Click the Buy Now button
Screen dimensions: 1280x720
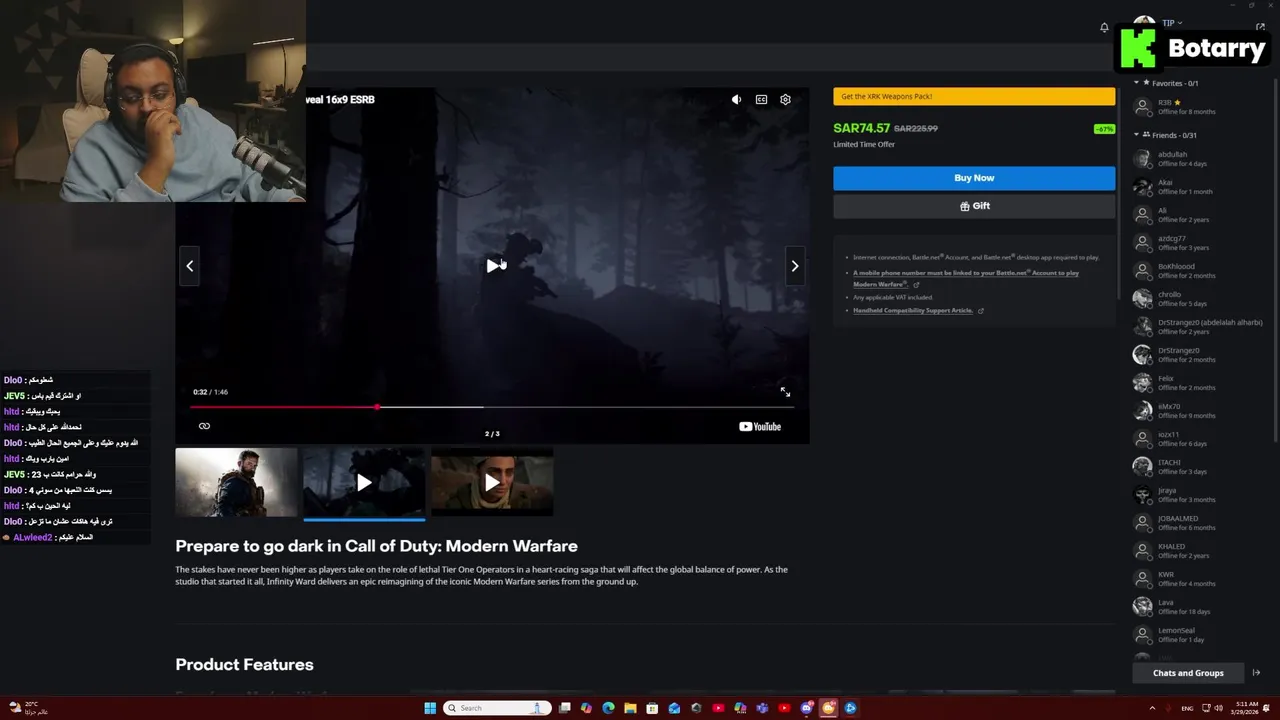click(x=974, y=178)
